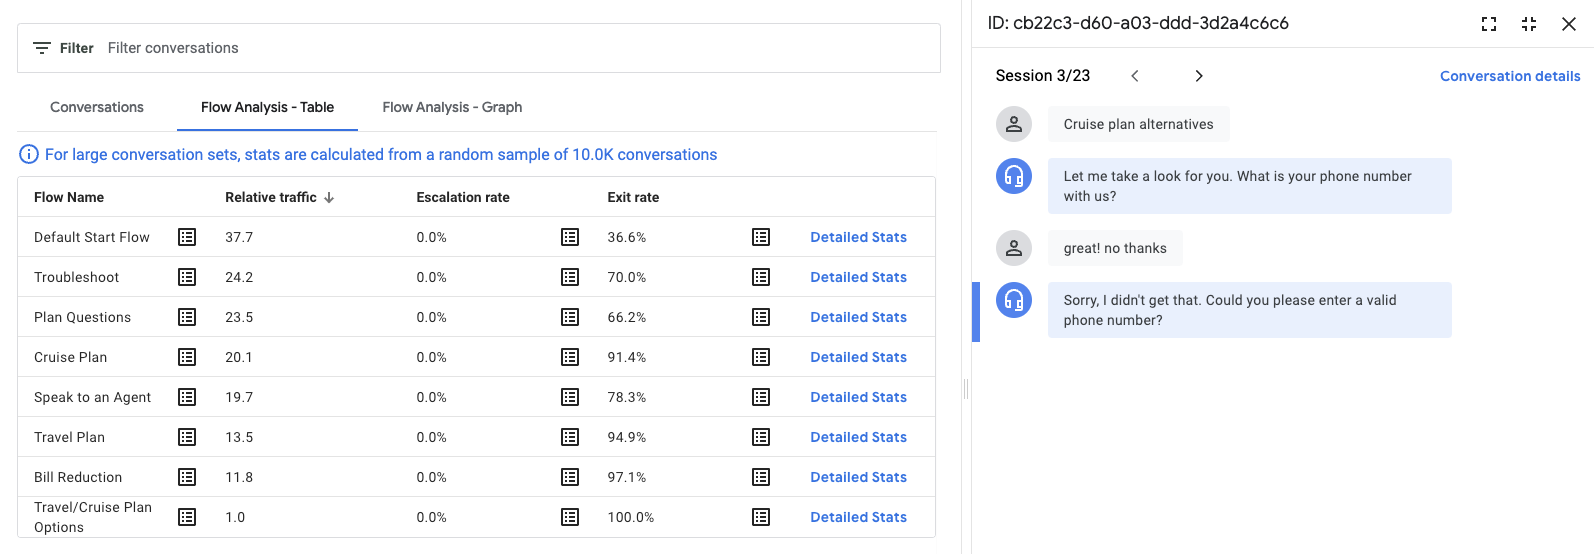Click the info icon before sample notice
1594x554 pixels.
(29, 154)
